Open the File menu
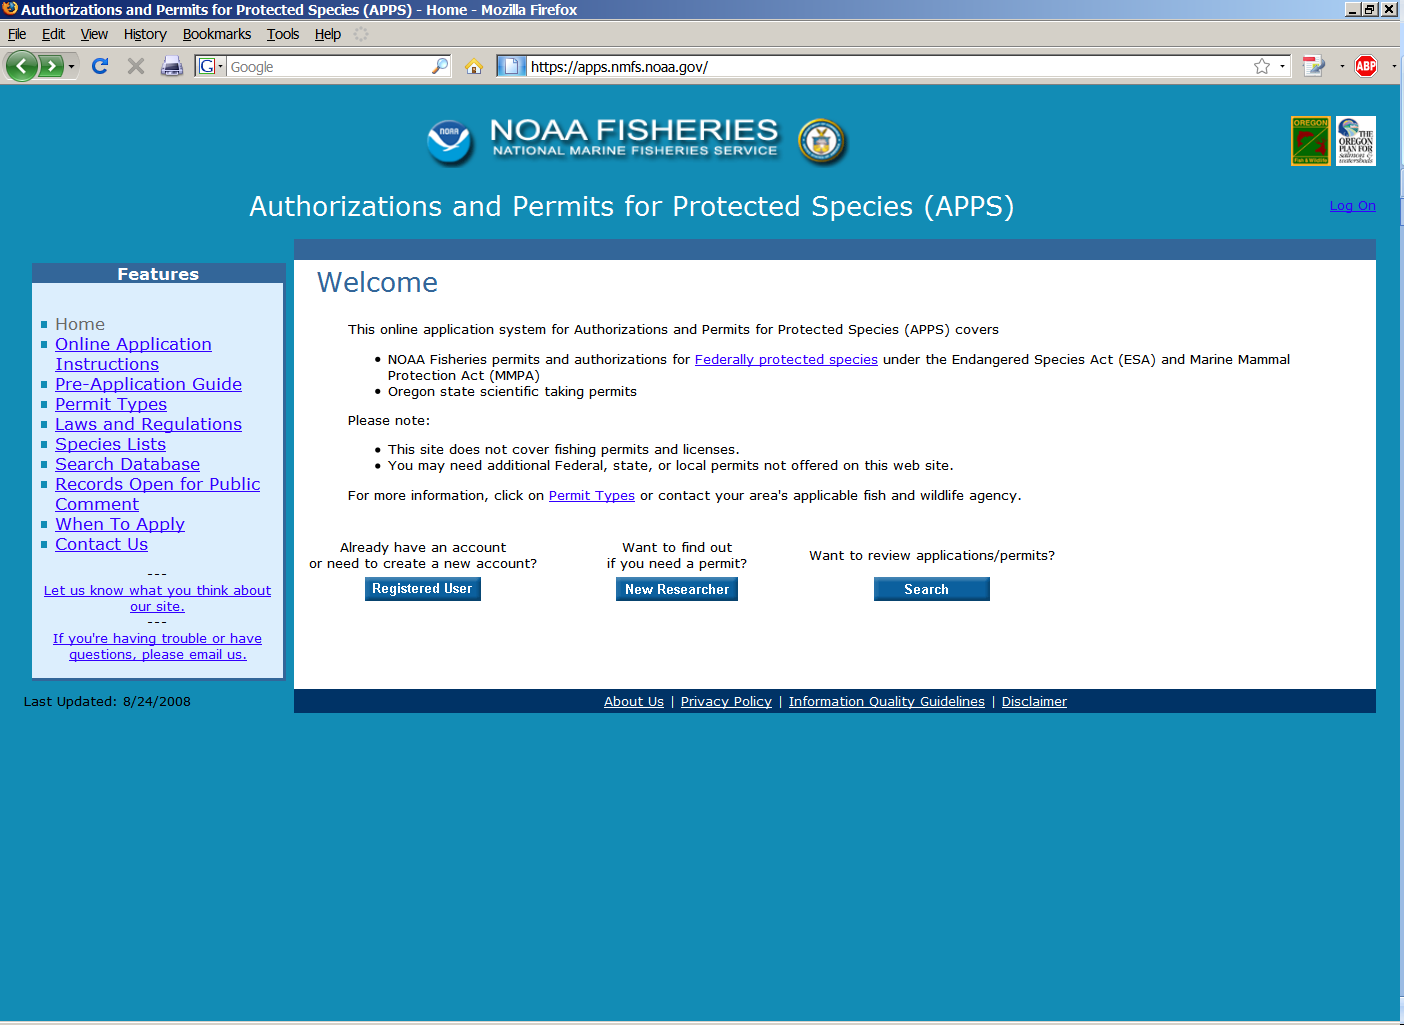Image resolution: width=1404 pixels, height=1025 pixels. (x=17, y=34)
